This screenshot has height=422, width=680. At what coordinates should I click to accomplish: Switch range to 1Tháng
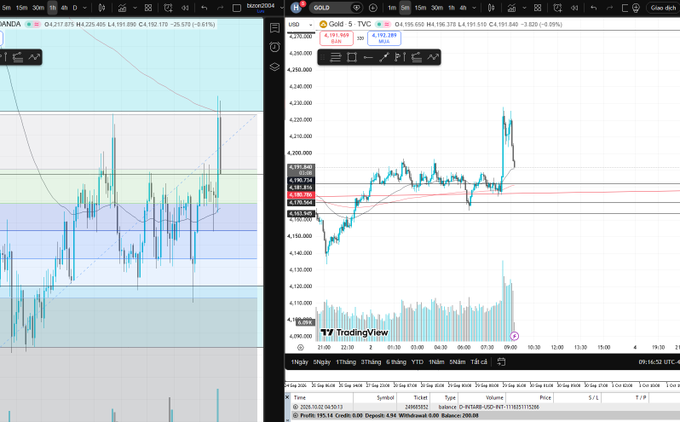(346, 362)
